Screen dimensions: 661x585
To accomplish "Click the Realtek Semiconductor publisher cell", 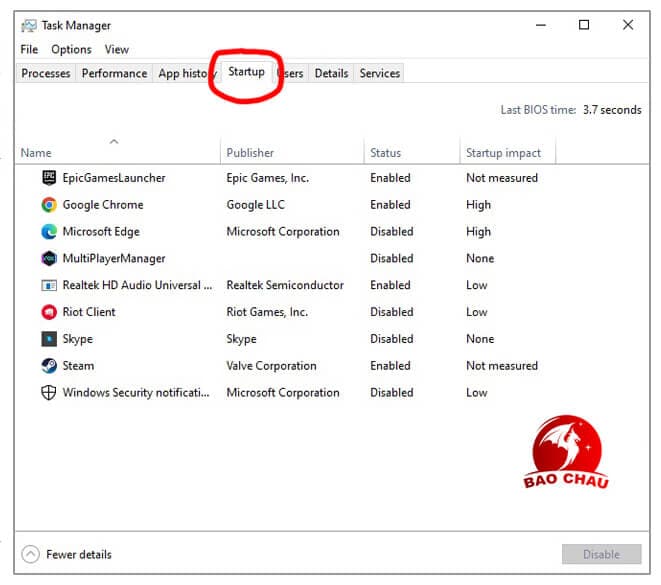I will coord(285,285).
